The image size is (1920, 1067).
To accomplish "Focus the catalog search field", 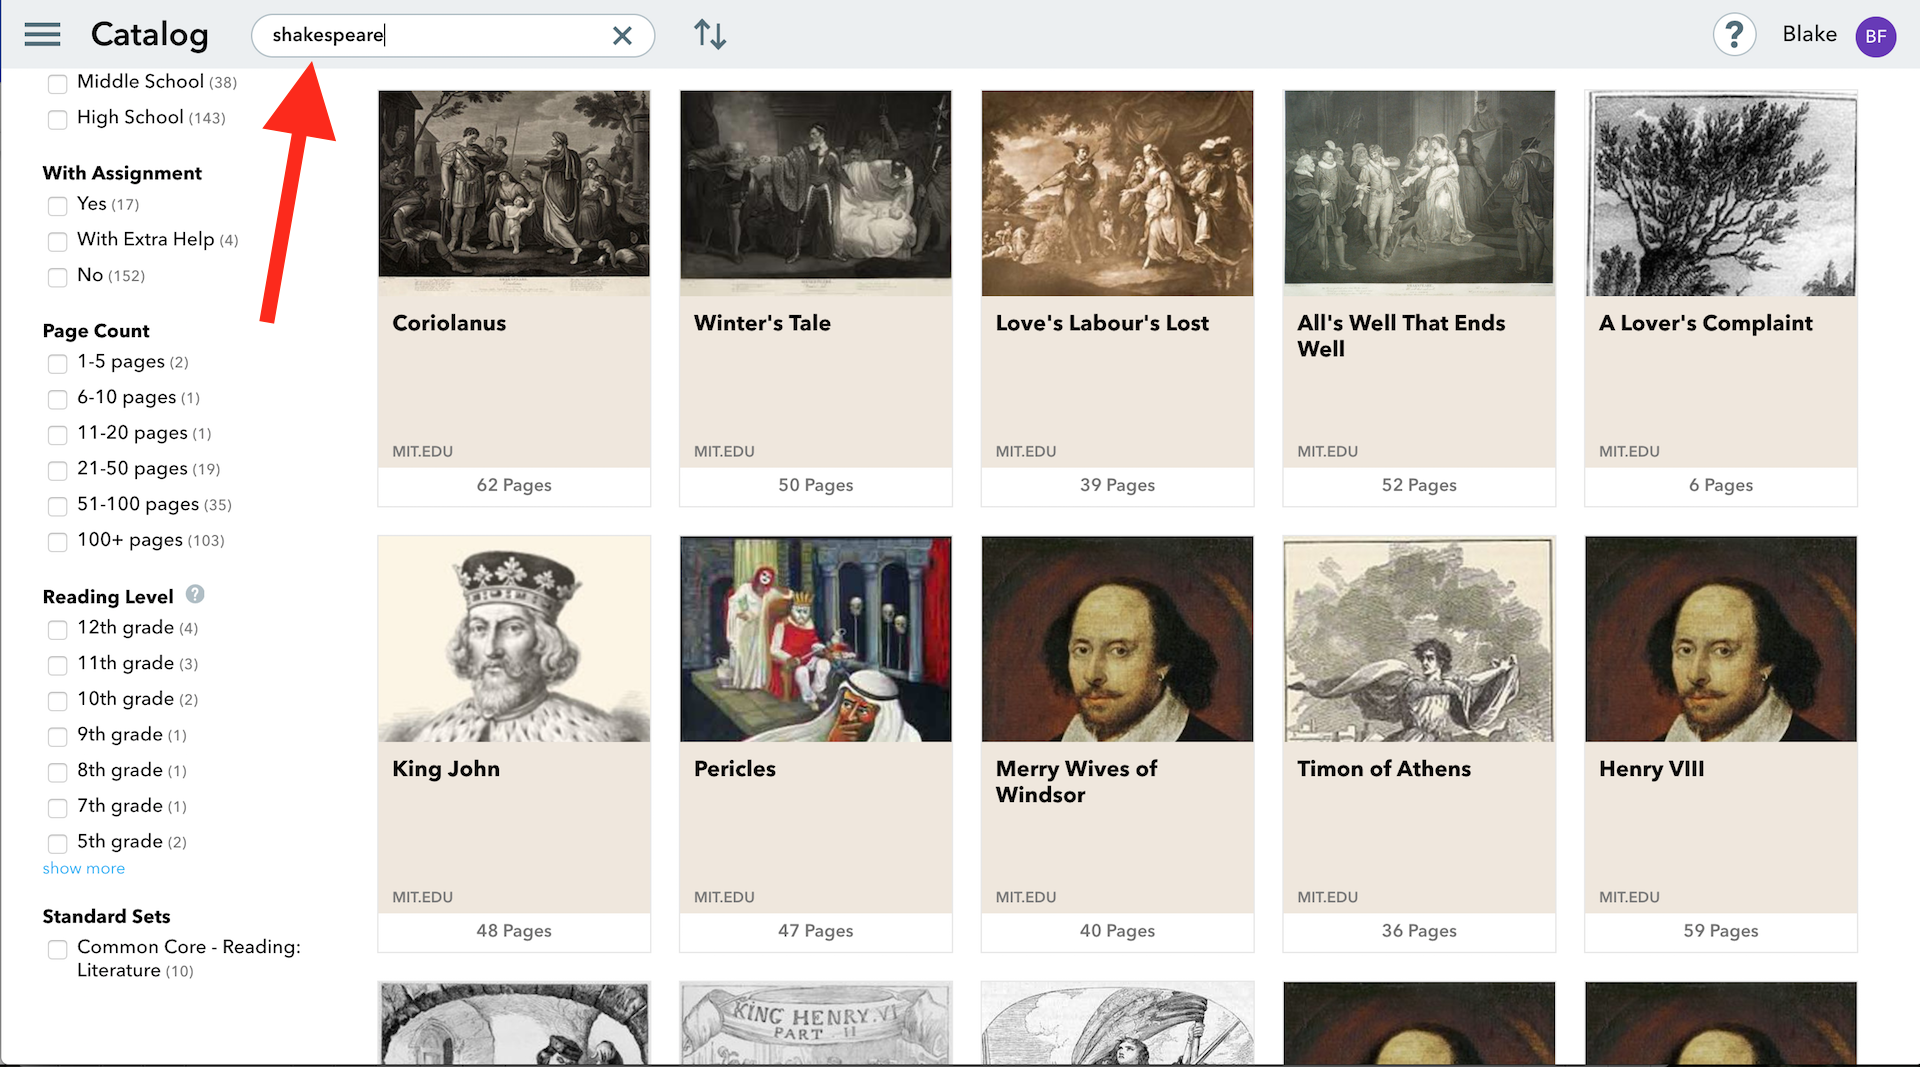I will click(453, 36).
